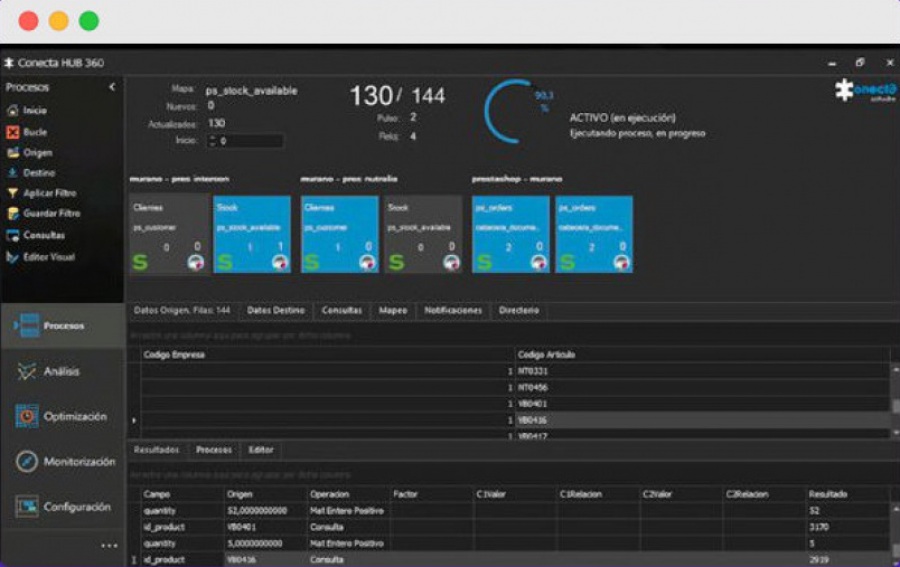The height and width of the screenshot is (567, 900).
Task: Apply filter using Aplicar Filtro funnel icon
Action: point(13,193)
